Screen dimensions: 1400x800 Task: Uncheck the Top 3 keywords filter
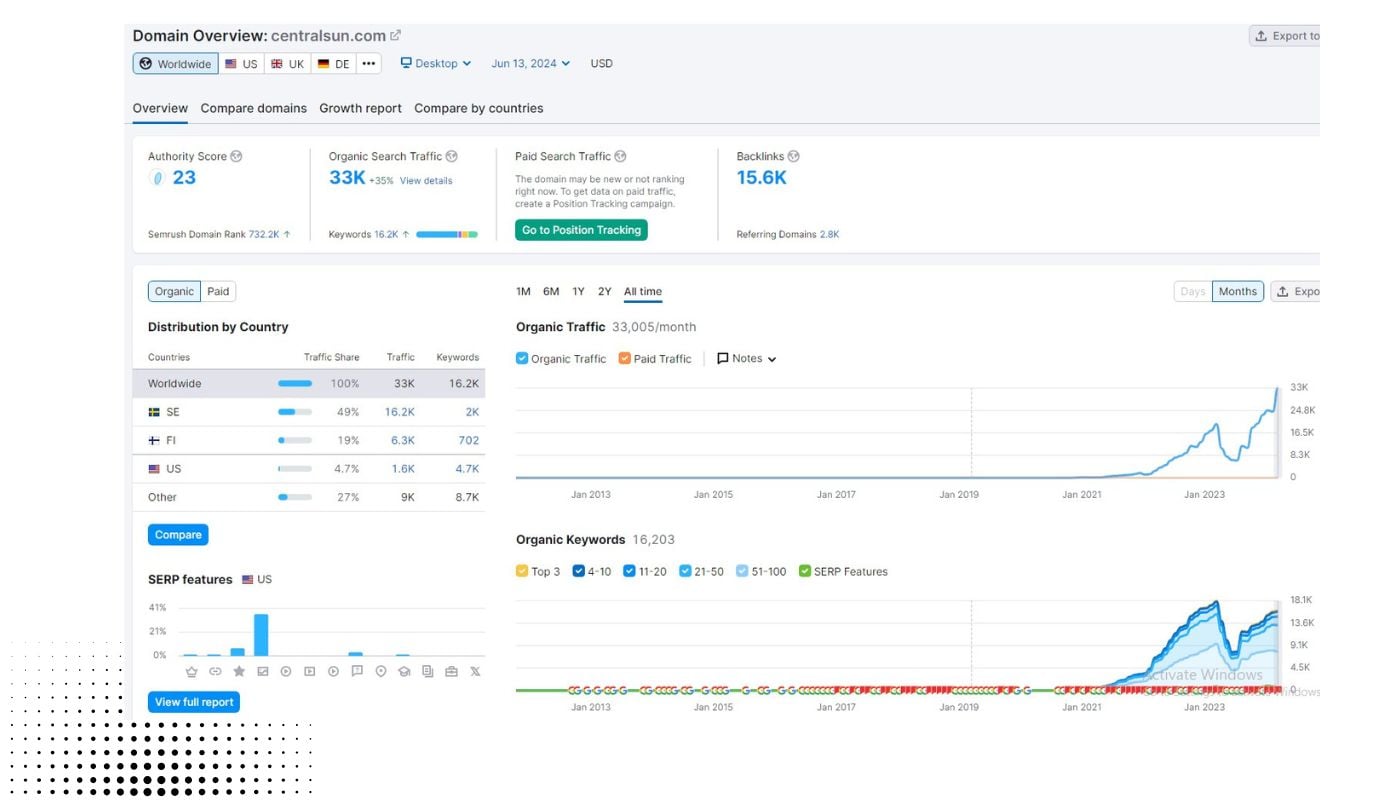(521, 571)
